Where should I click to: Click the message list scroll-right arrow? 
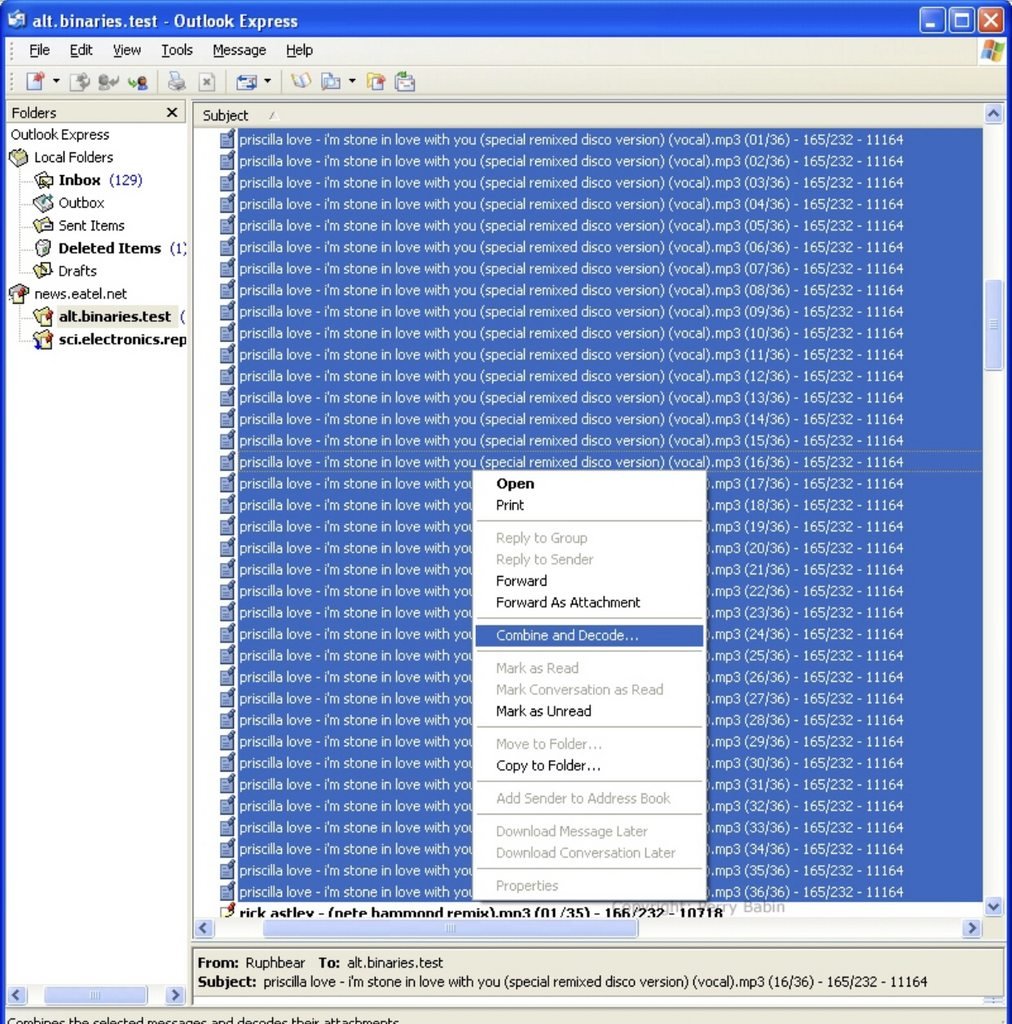972,928
